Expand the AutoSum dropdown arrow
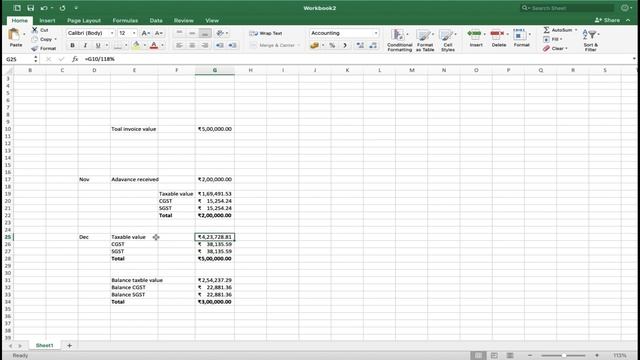 click(x=576, y=30)
